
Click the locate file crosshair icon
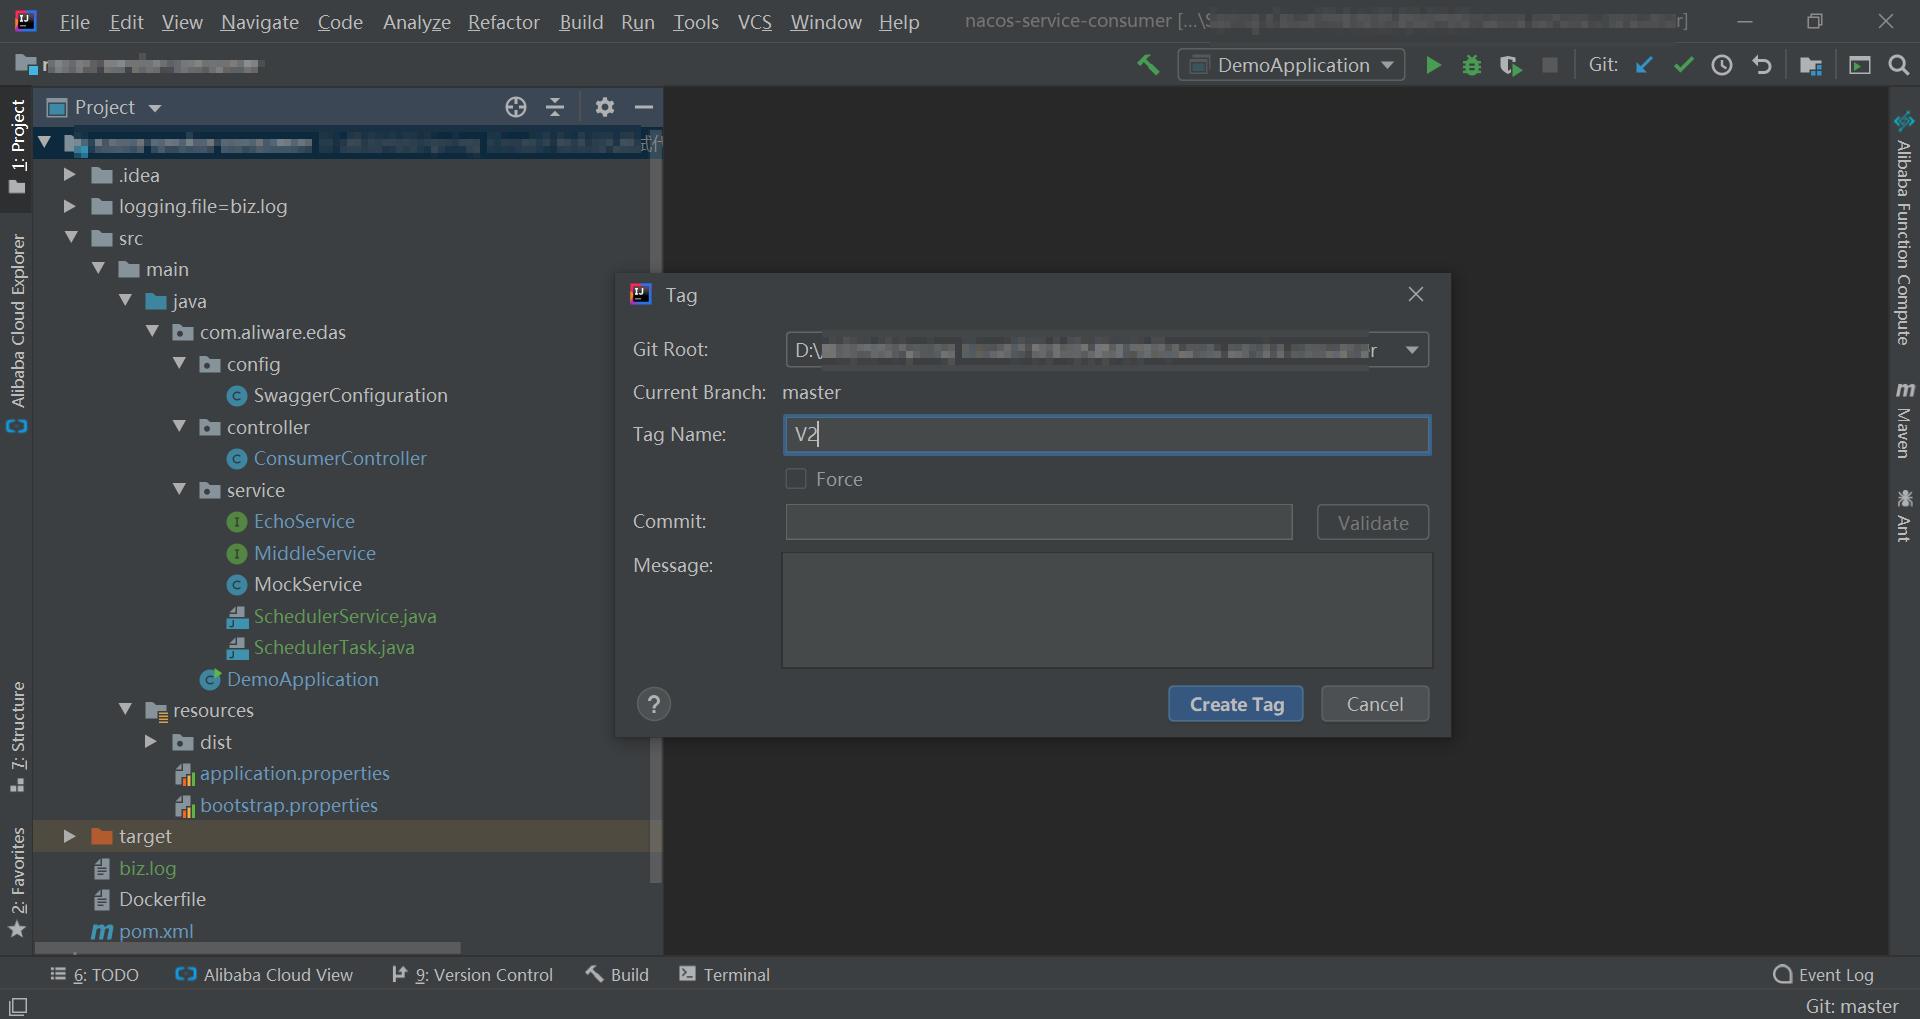516,107
